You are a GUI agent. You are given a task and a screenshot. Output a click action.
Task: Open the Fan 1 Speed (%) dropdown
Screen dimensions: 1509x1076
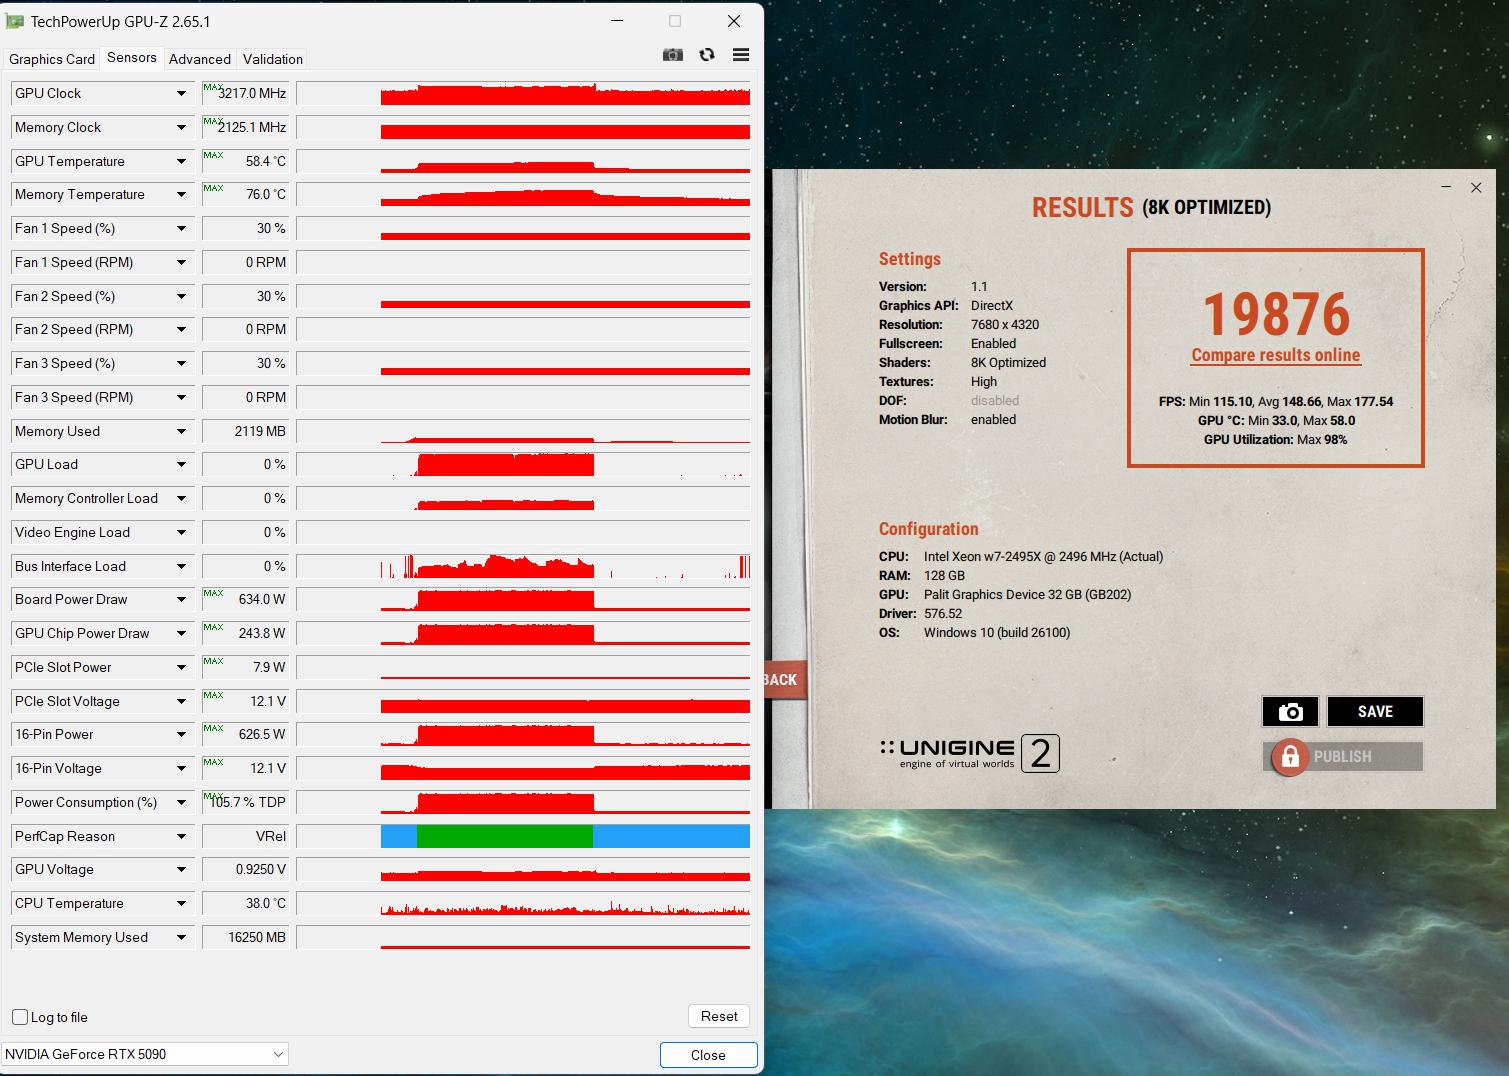tap(181, 228)
